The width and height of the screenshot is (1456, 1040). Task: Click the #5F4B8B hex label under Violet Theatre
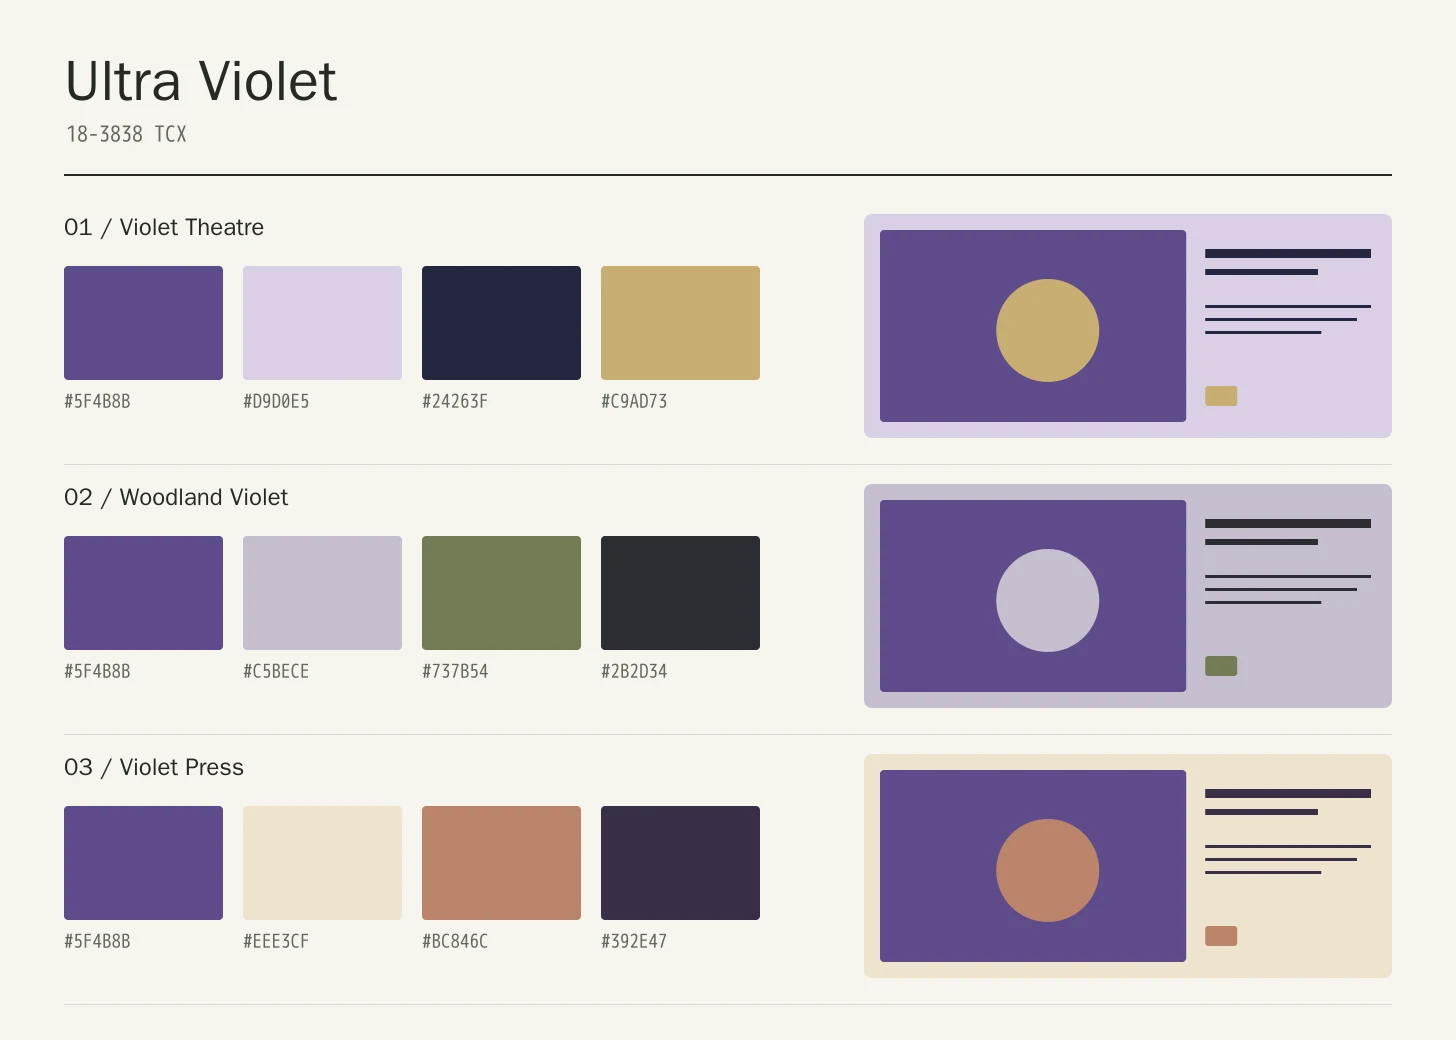point(97,401)
